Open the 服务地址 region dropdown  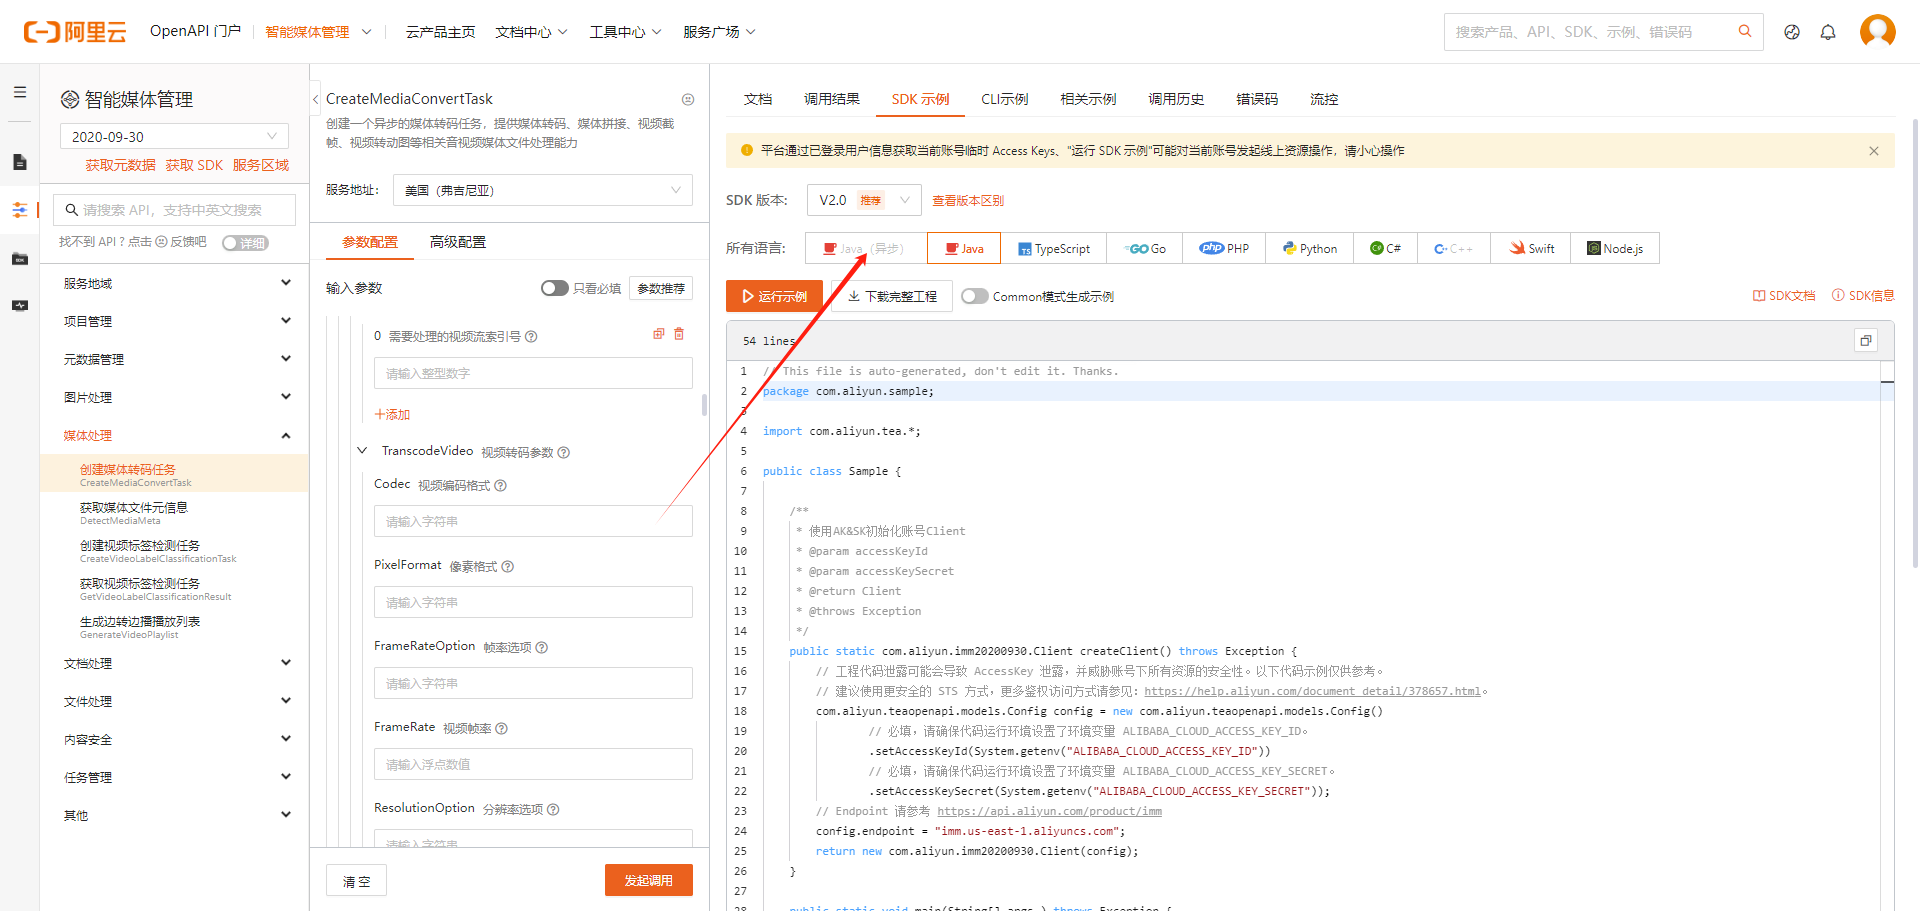click(543, 190)
